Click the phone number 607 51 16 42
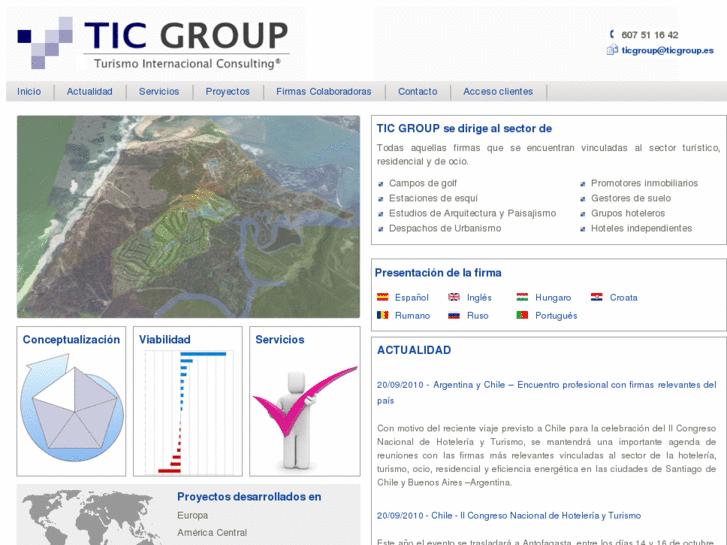 [650, 35]
